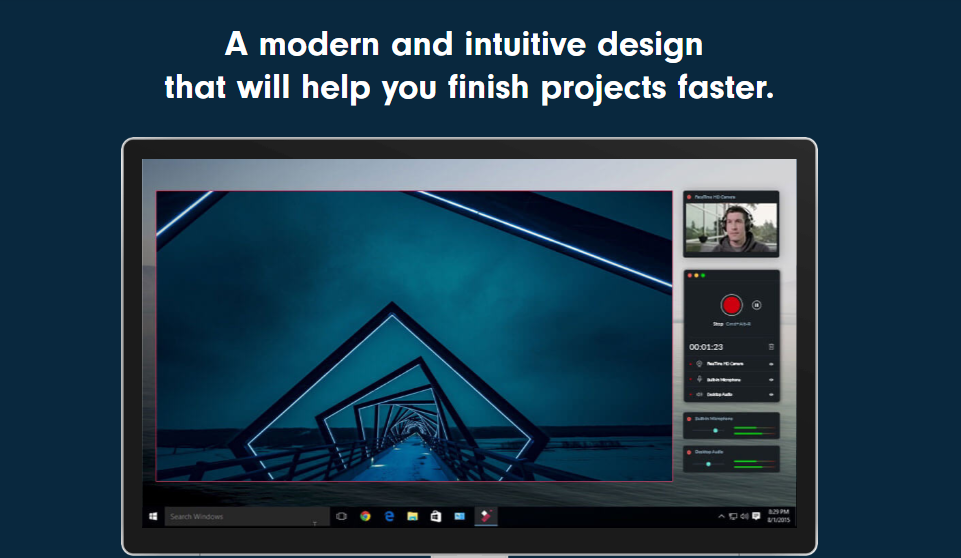Adjust the Desktop Audio volume slider
Viewport: 961px width, 558px height.
[708, 464]
